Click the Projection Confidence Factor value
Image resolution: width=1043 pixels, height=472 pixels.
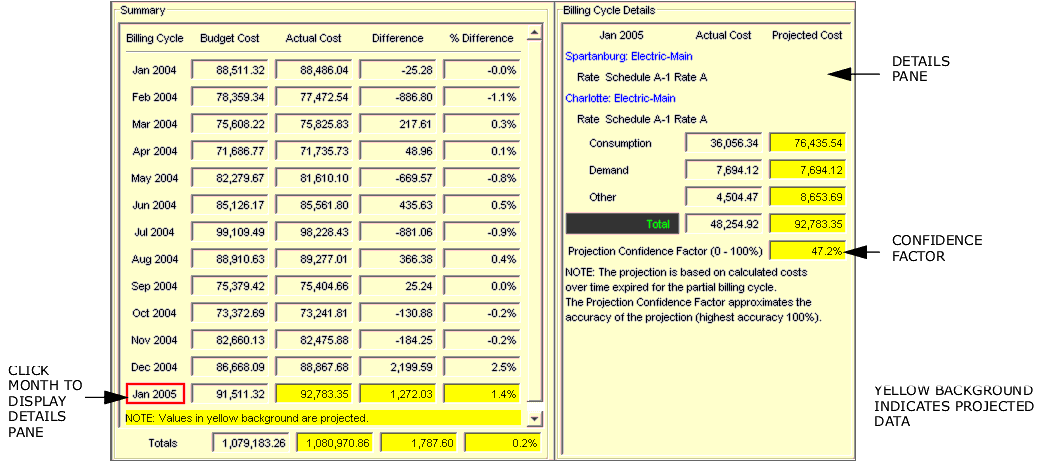coord(808,251)
